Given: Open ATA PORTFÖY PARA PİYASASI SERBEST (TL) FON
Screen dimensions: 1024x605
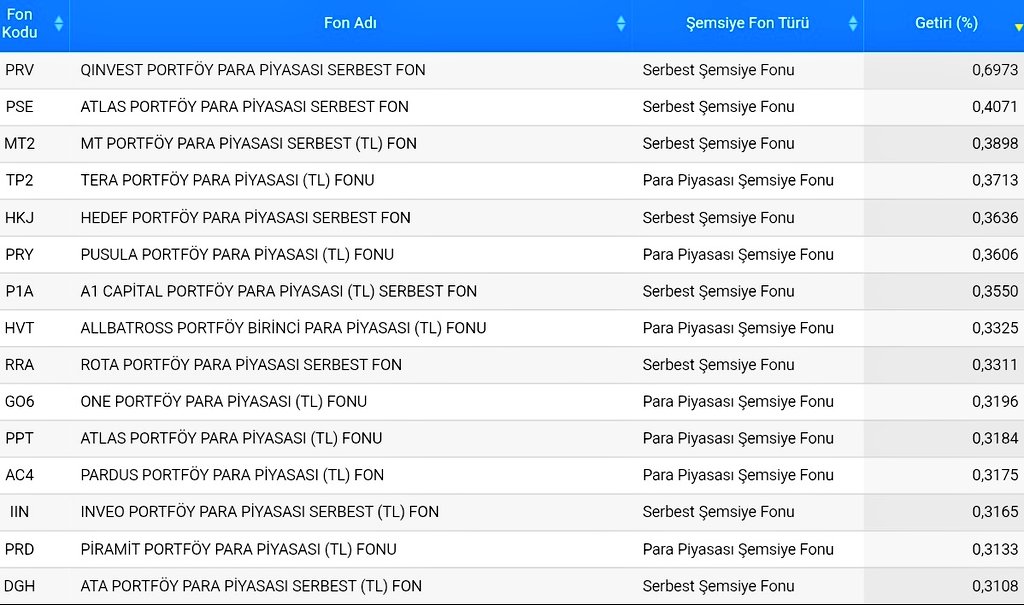Looking at the screenshot, I should point(251,586).
